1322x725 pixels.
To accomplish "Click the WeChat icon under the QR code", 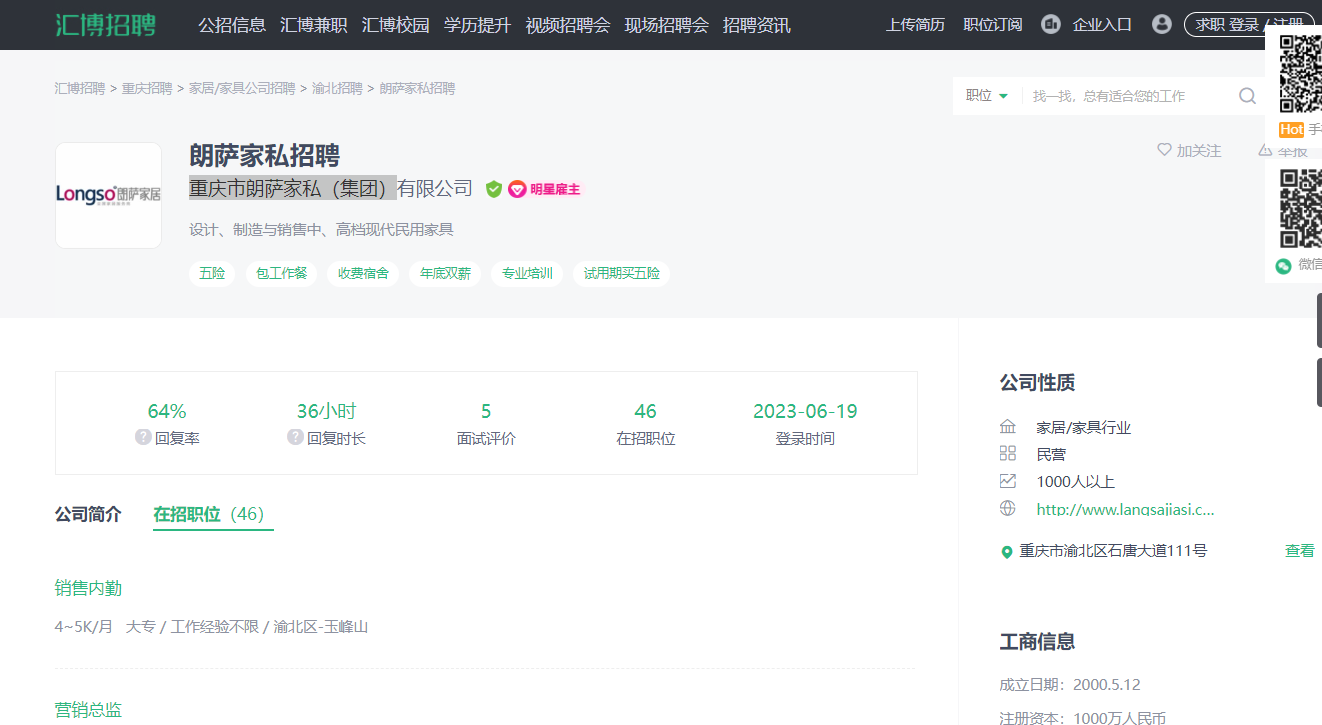I will click(1283, 265).
